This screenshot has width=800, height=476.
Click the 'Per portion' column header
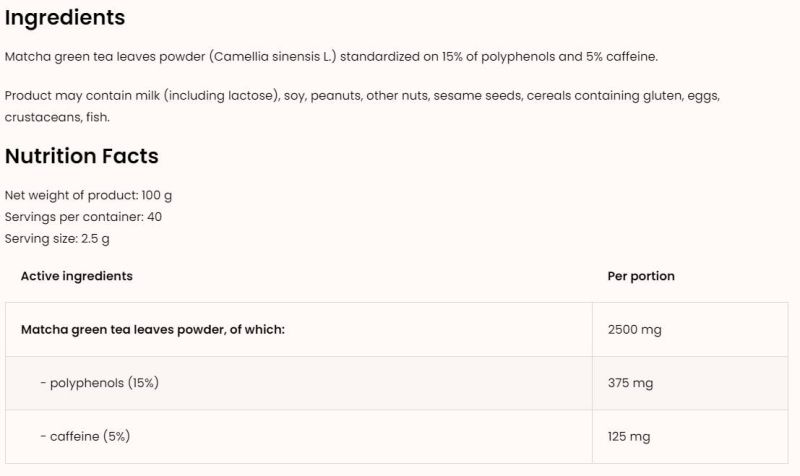pos(641,276)
